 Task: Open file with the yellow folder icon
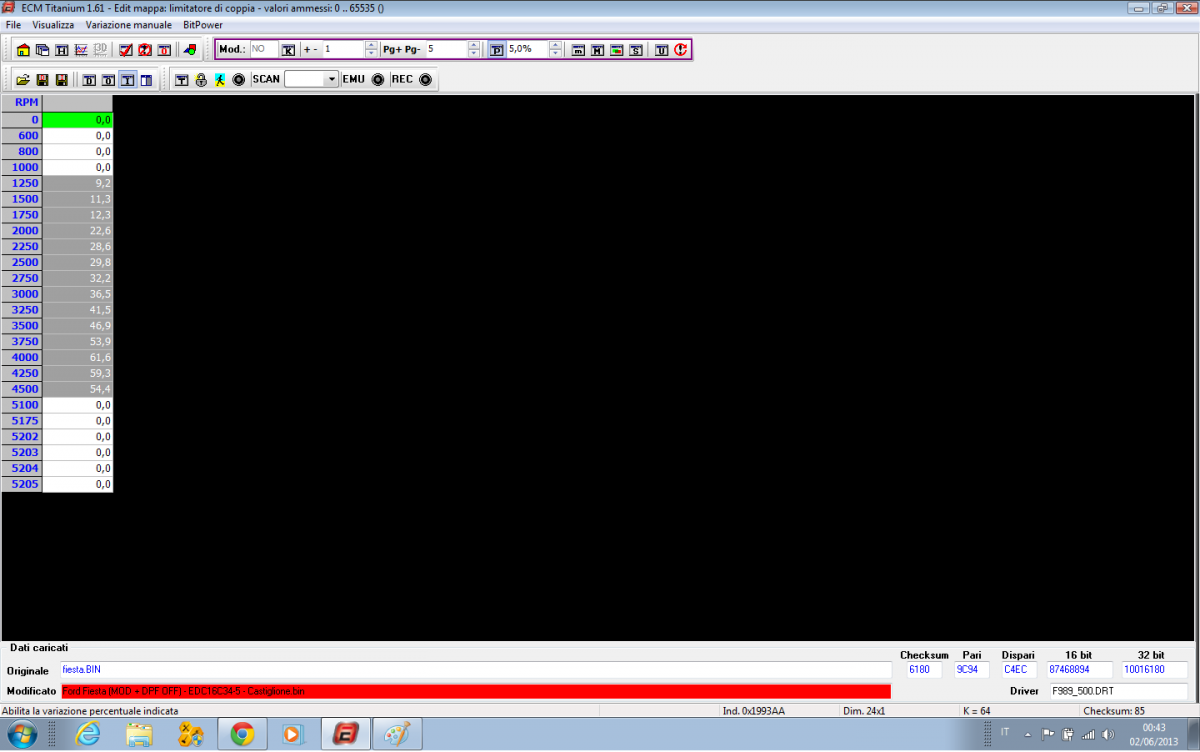coord(23,79)
